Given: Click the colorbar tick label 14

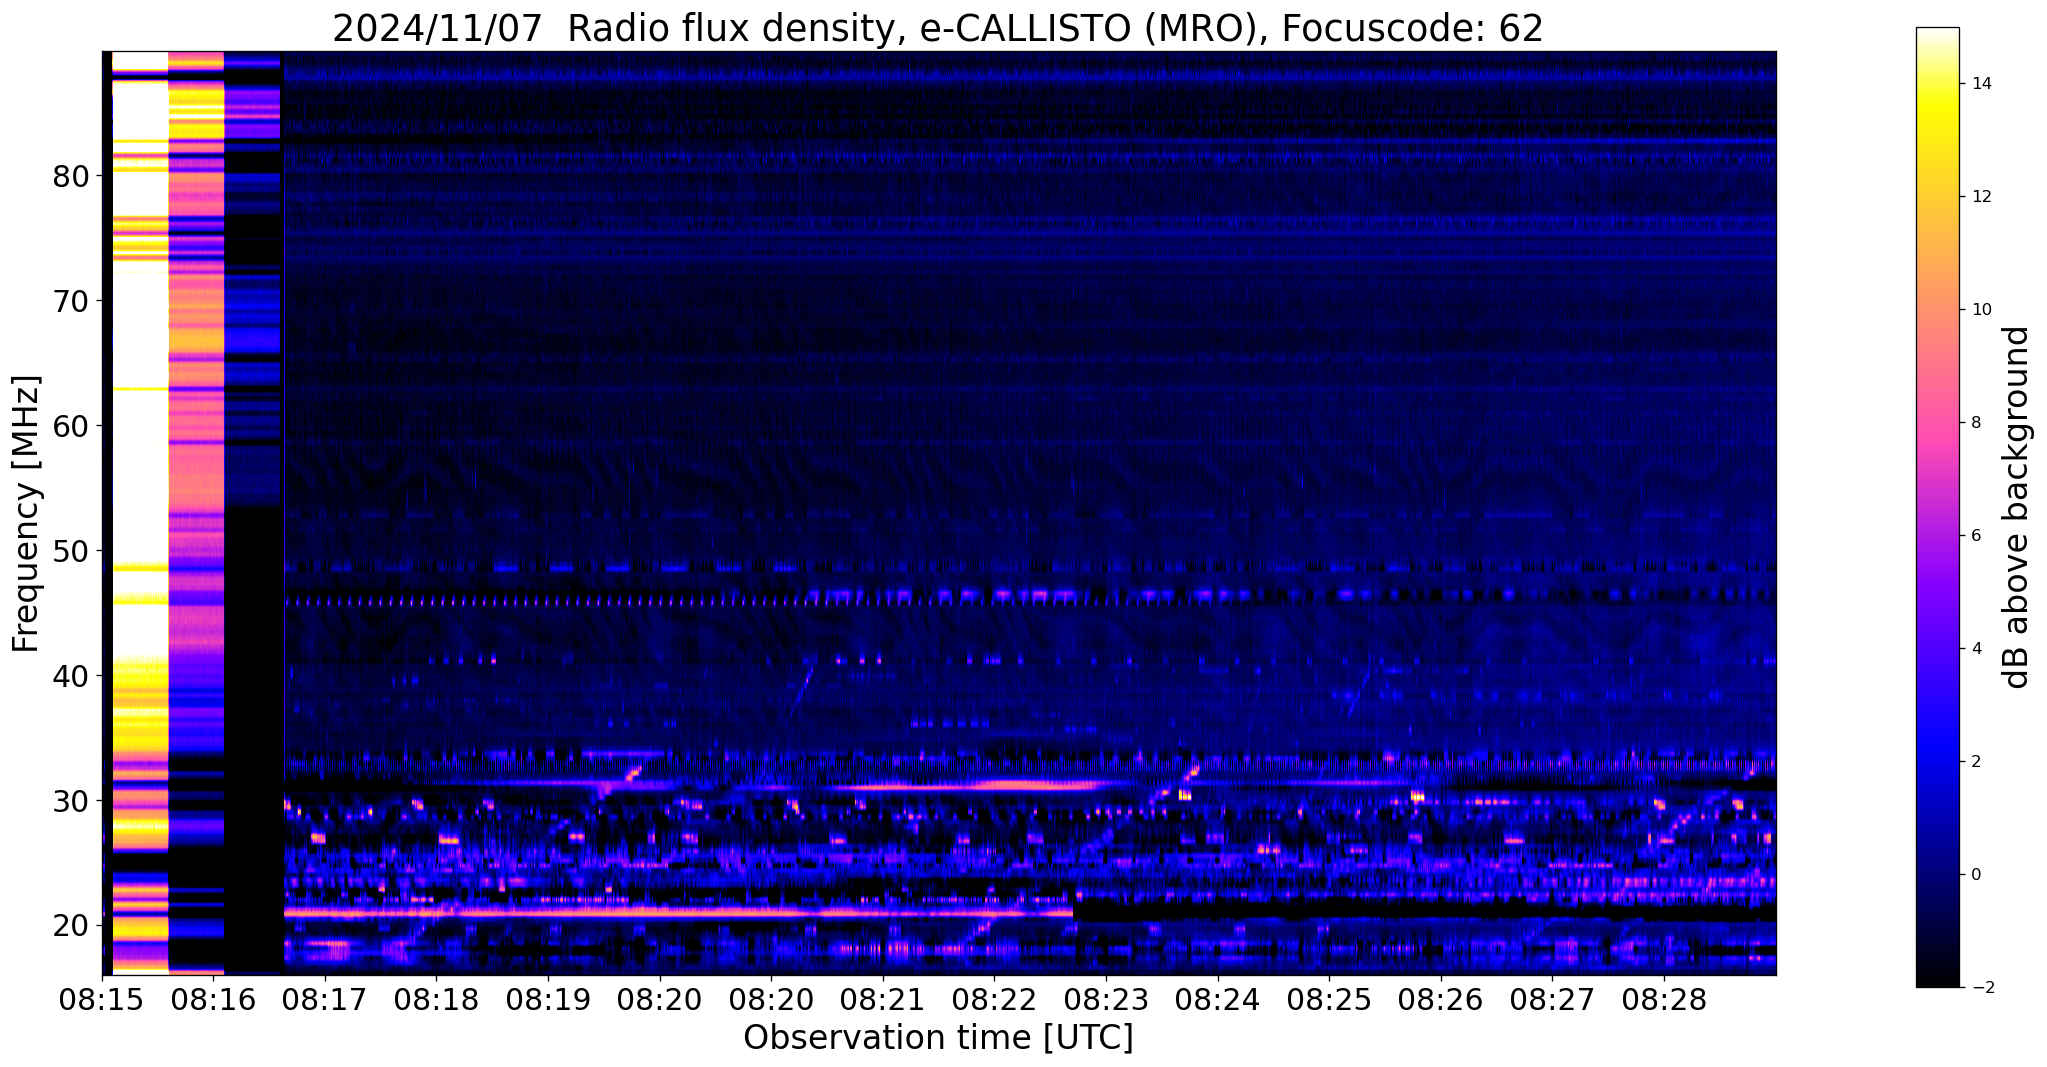Looking at the screenshot, I should click(1980, 84).
